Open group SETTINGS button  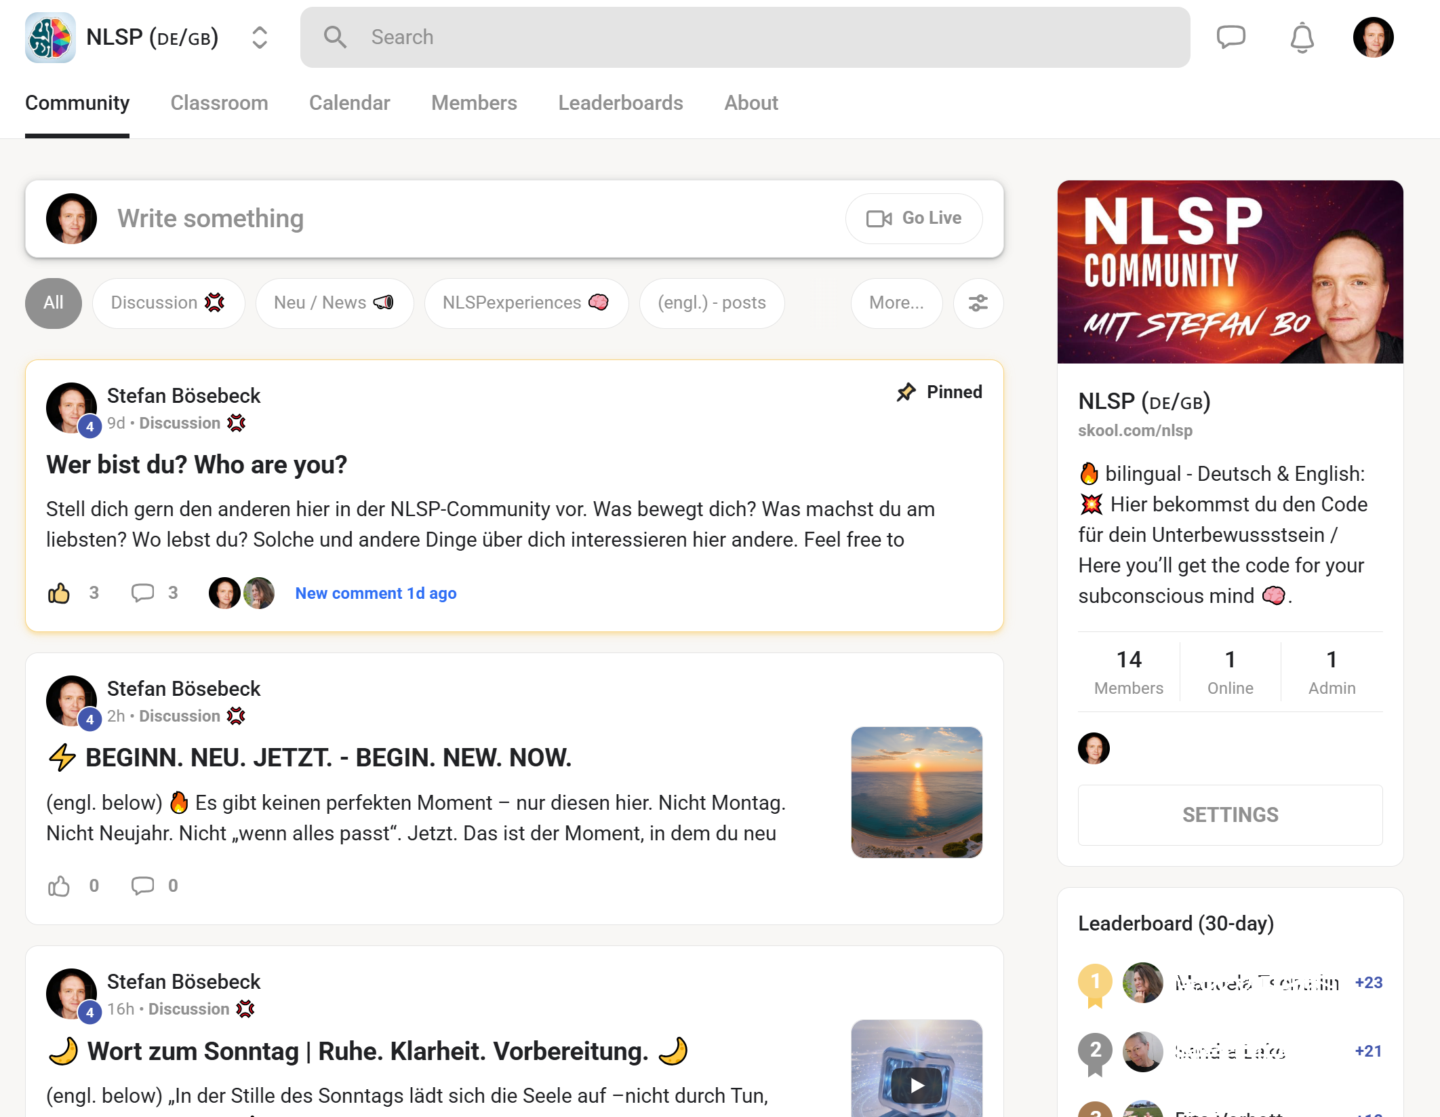(x=1230, y=815)
